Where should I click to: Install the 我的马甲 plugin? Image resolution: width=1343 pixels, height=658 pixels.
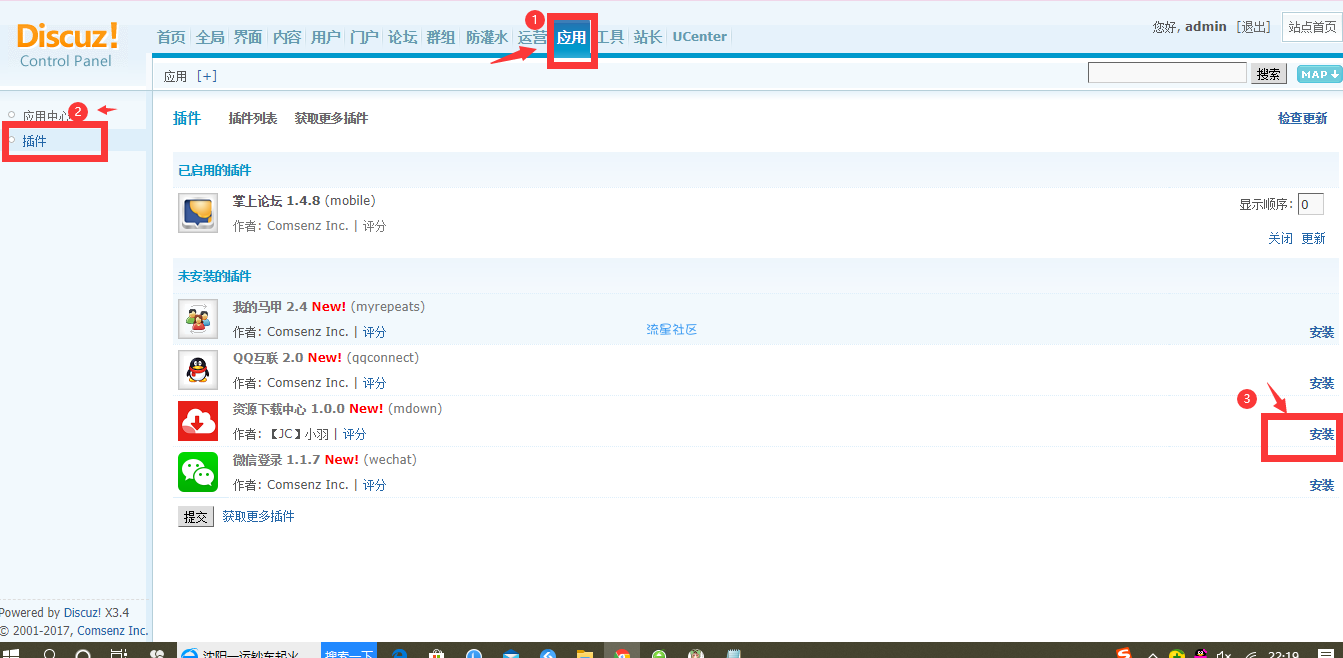[1322, 332]
